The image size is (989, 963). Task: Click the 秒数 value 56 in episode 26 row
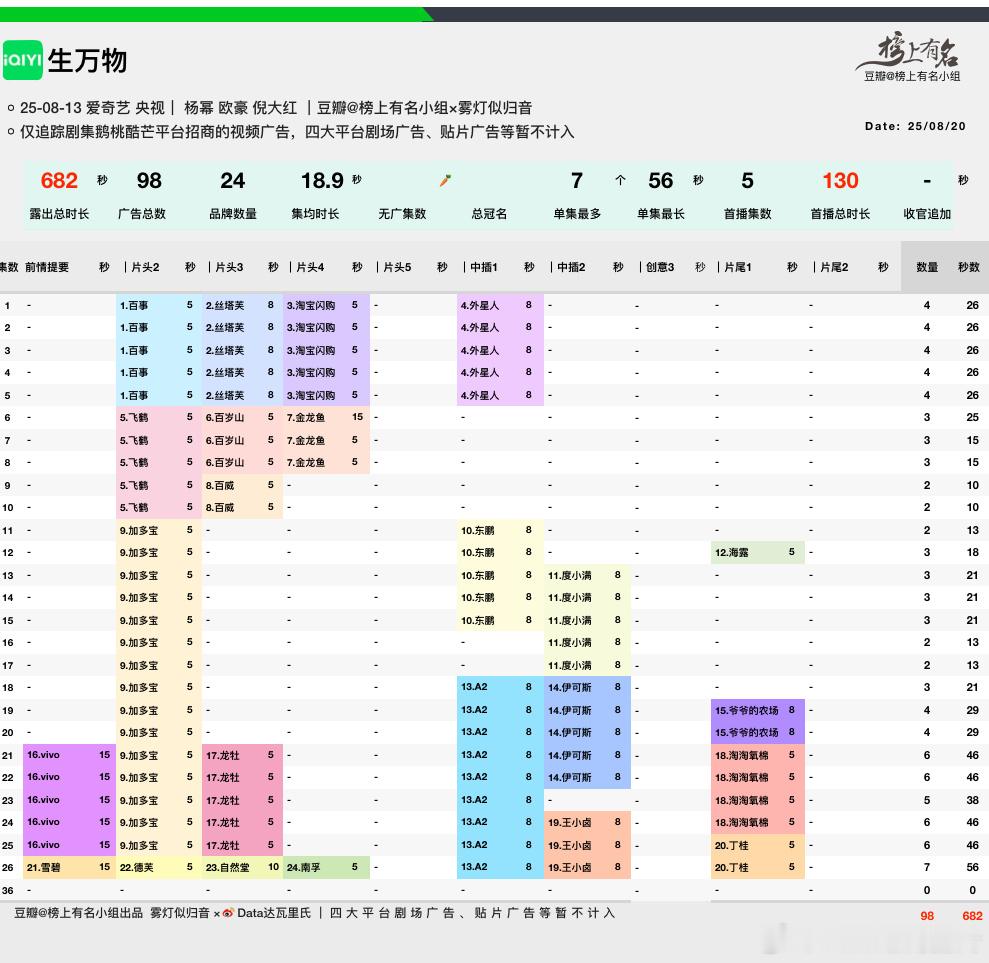tap(972, 867)
